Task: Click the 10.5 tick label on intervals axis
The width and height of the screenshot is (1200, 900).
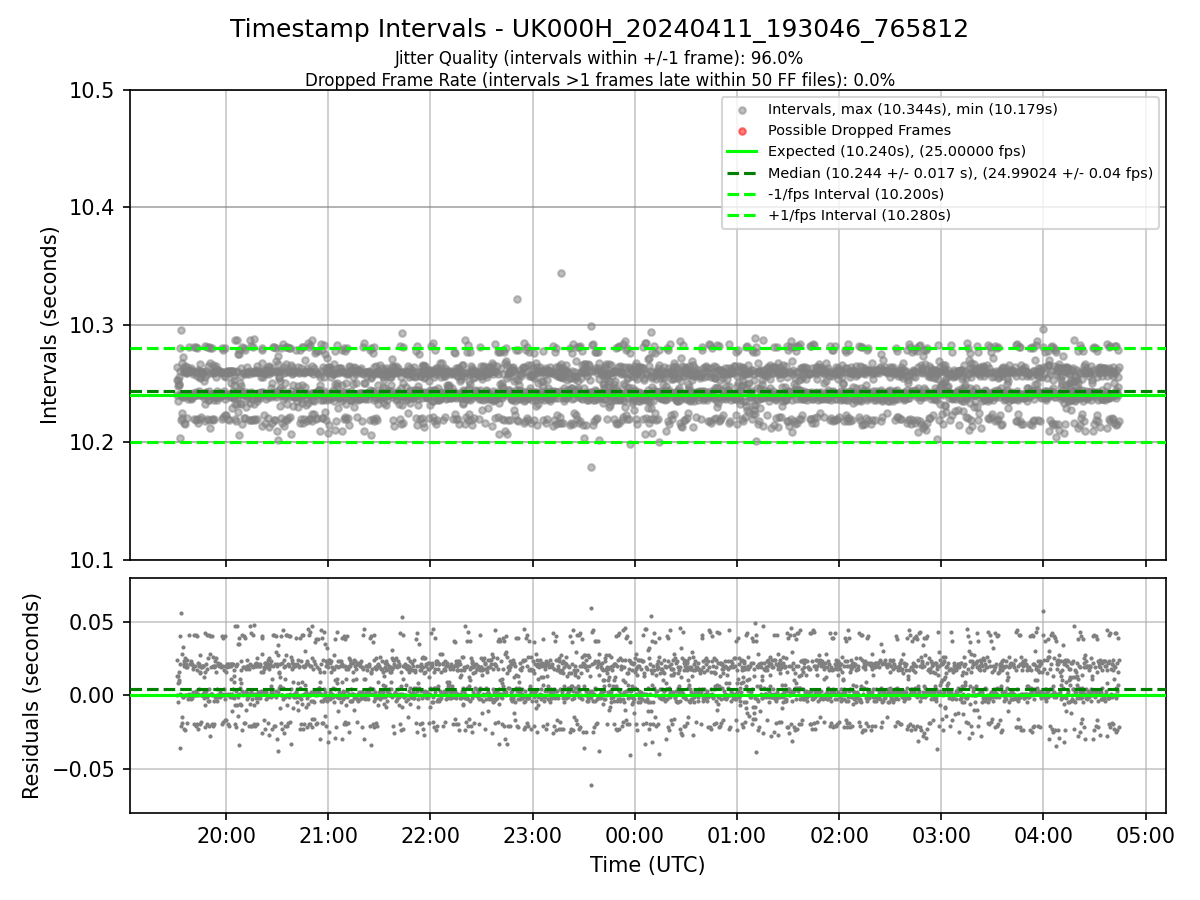Action: click(94, 91)
